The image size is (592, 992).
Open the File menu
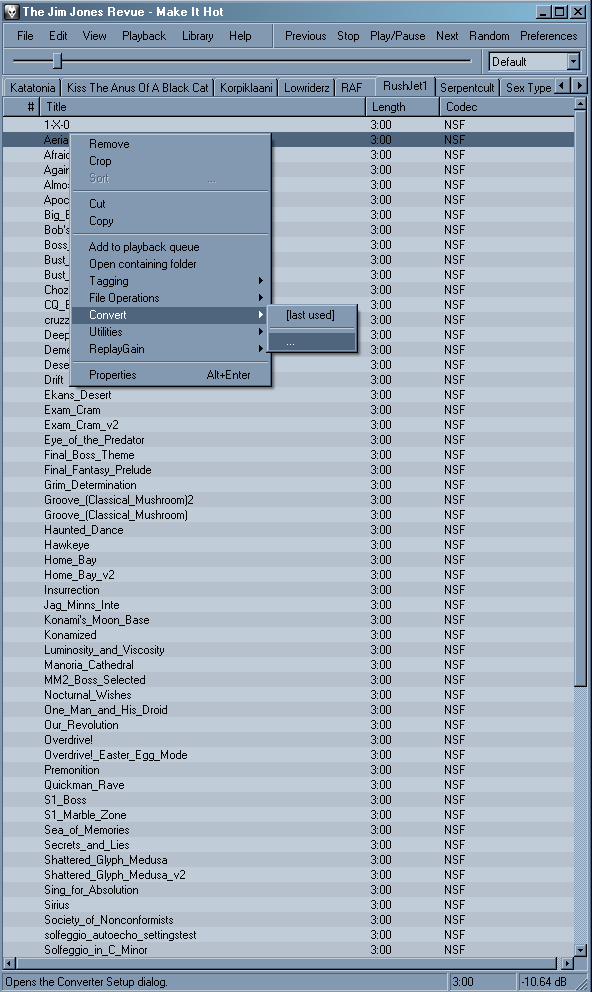[x=25, y=36]
